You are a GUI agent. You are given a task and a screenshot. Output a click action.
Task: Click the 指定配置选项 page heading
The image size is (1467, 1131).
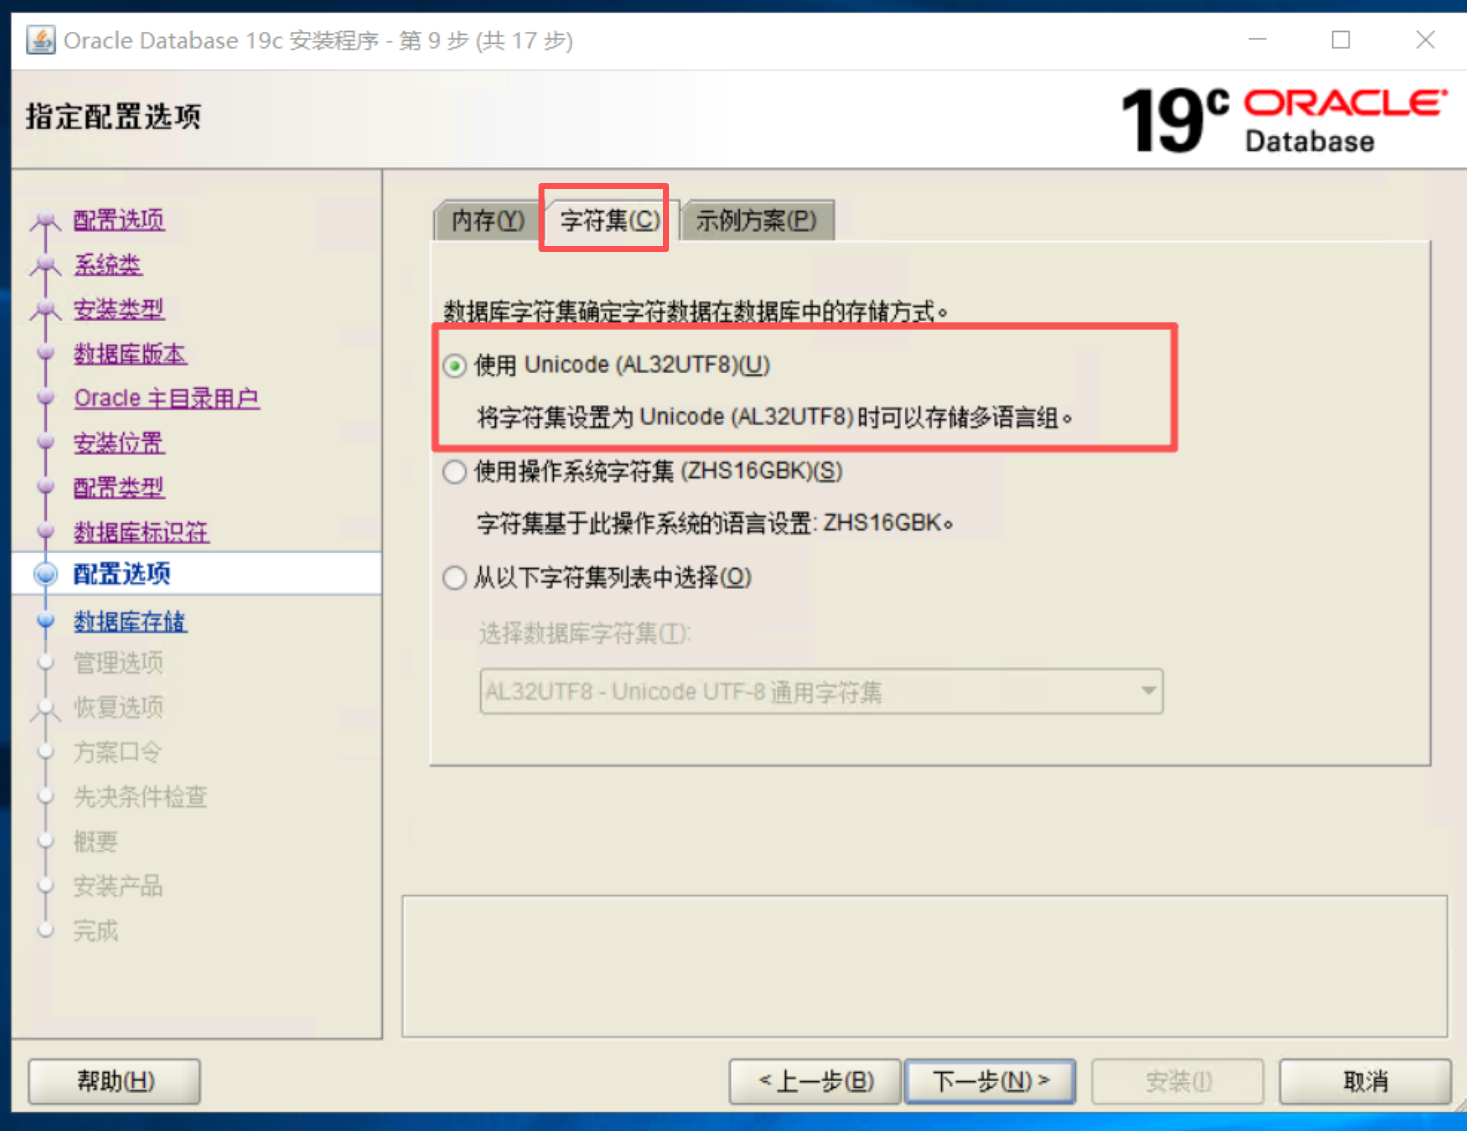click(x=113, y=117)
